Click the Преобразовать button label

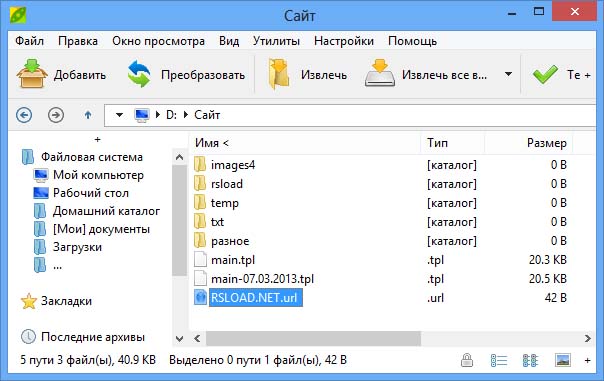203,75
